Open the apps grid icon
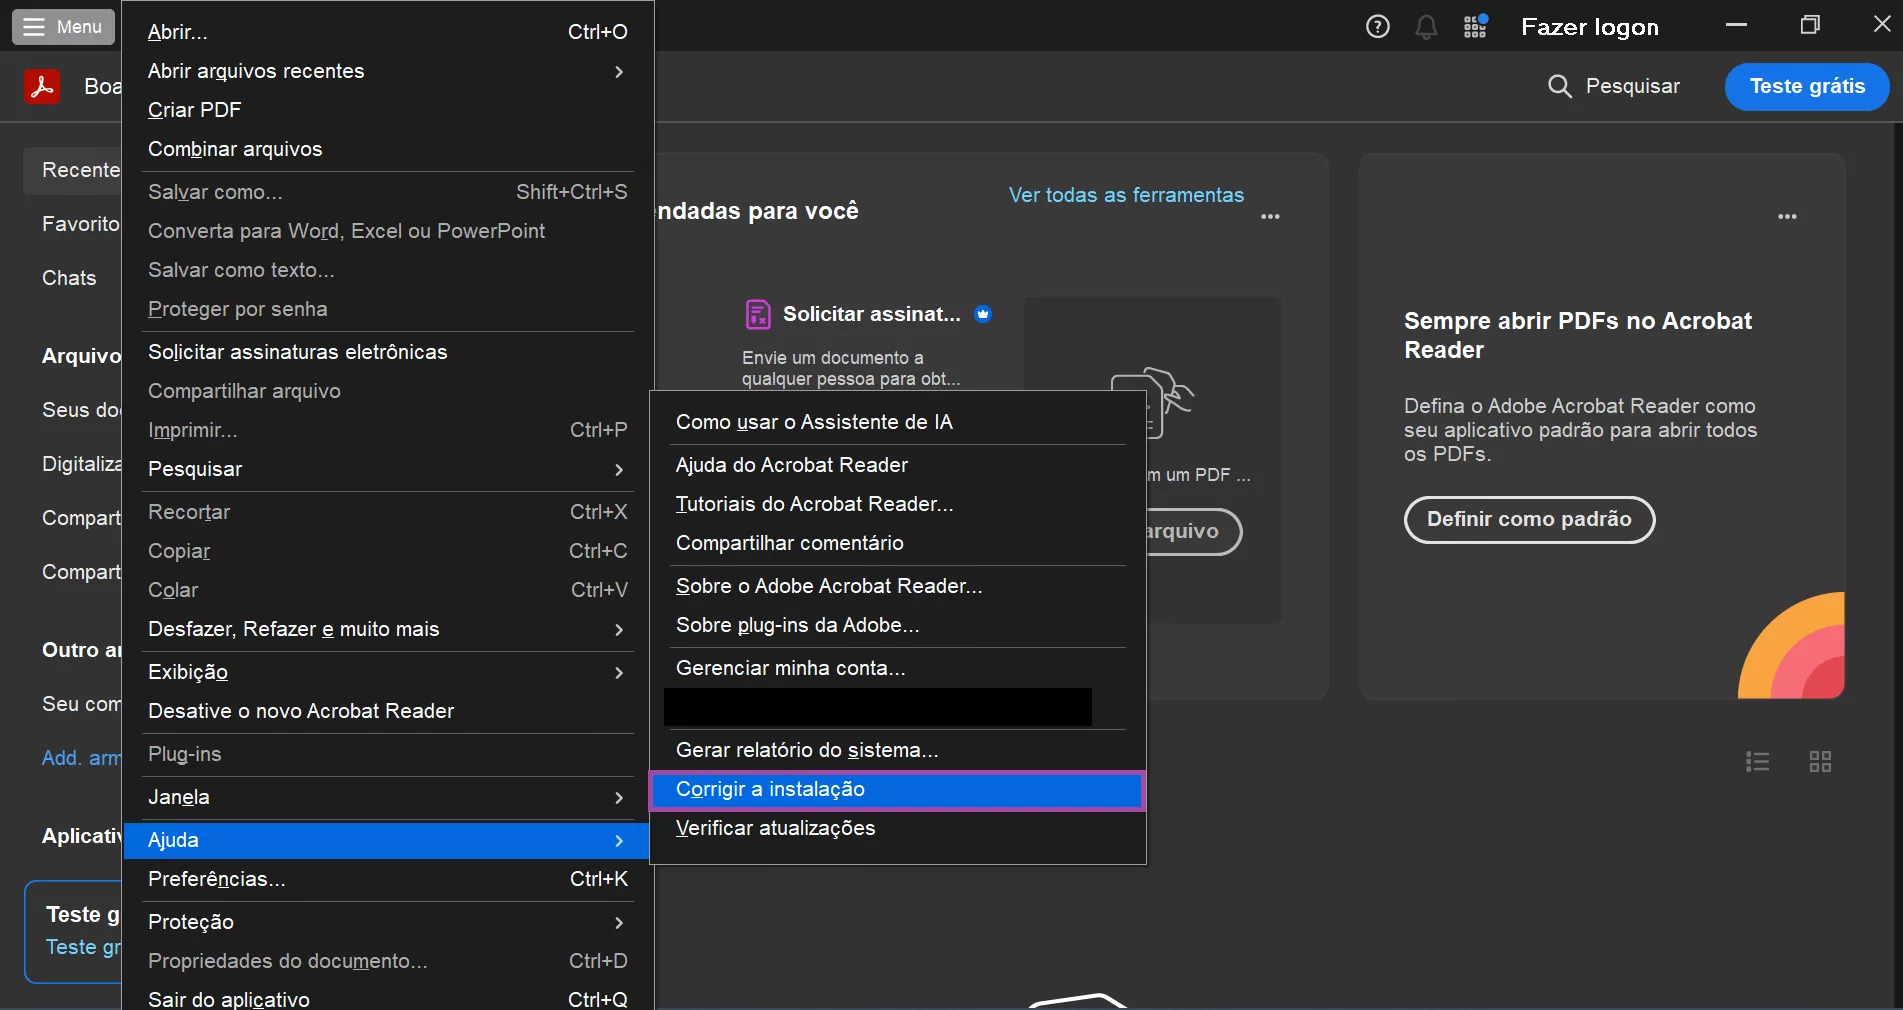Image resolution: width=1903 pixels, height=1010 pixels. pyautogui.click(x=1475, y=27)
